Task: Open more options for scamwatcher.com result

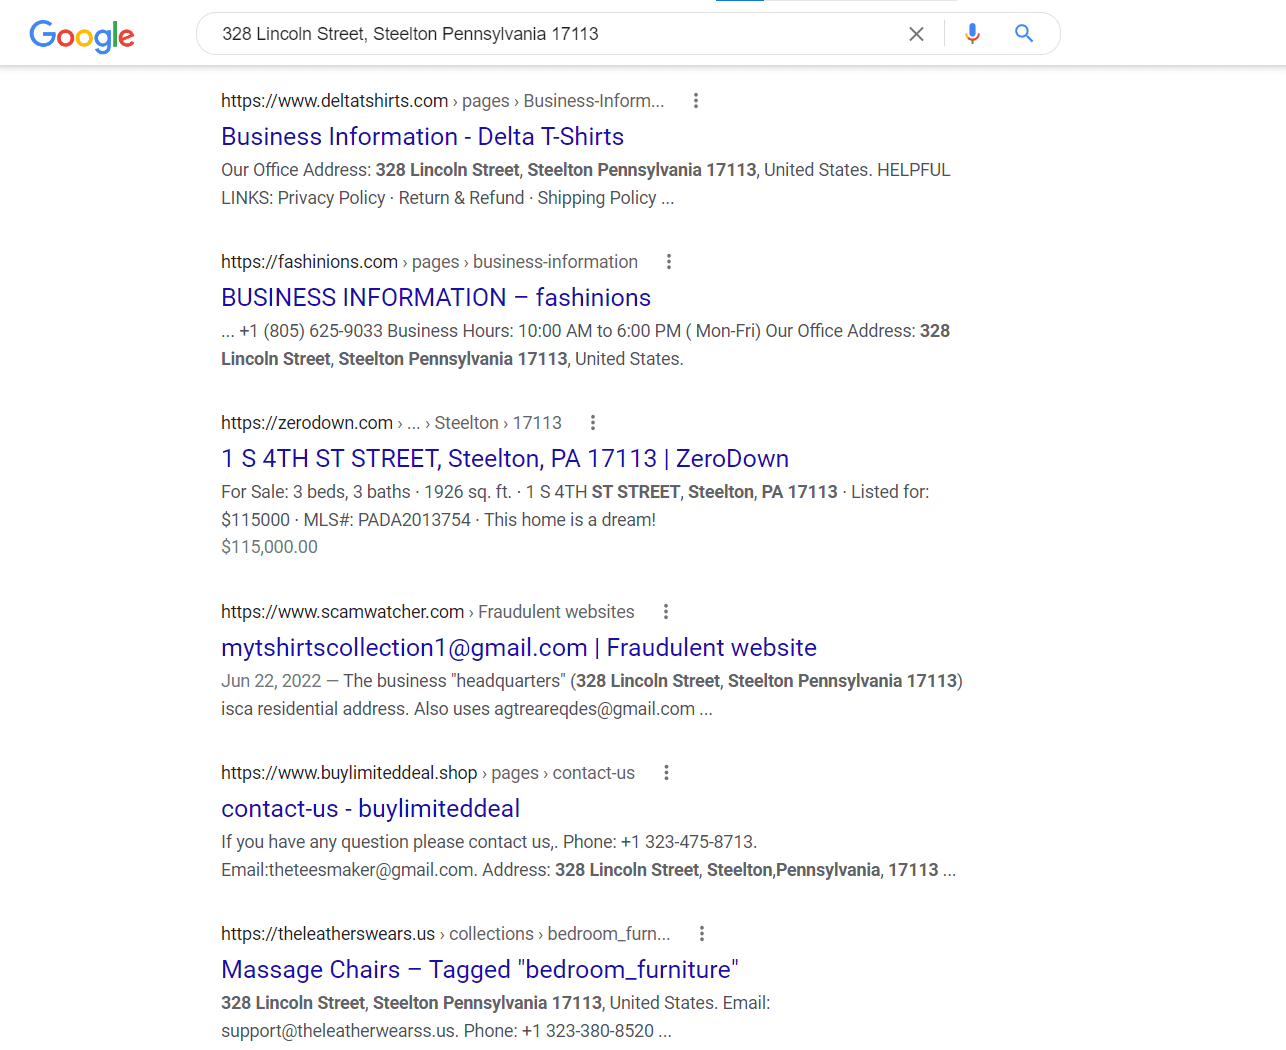Action: (666, 612)
